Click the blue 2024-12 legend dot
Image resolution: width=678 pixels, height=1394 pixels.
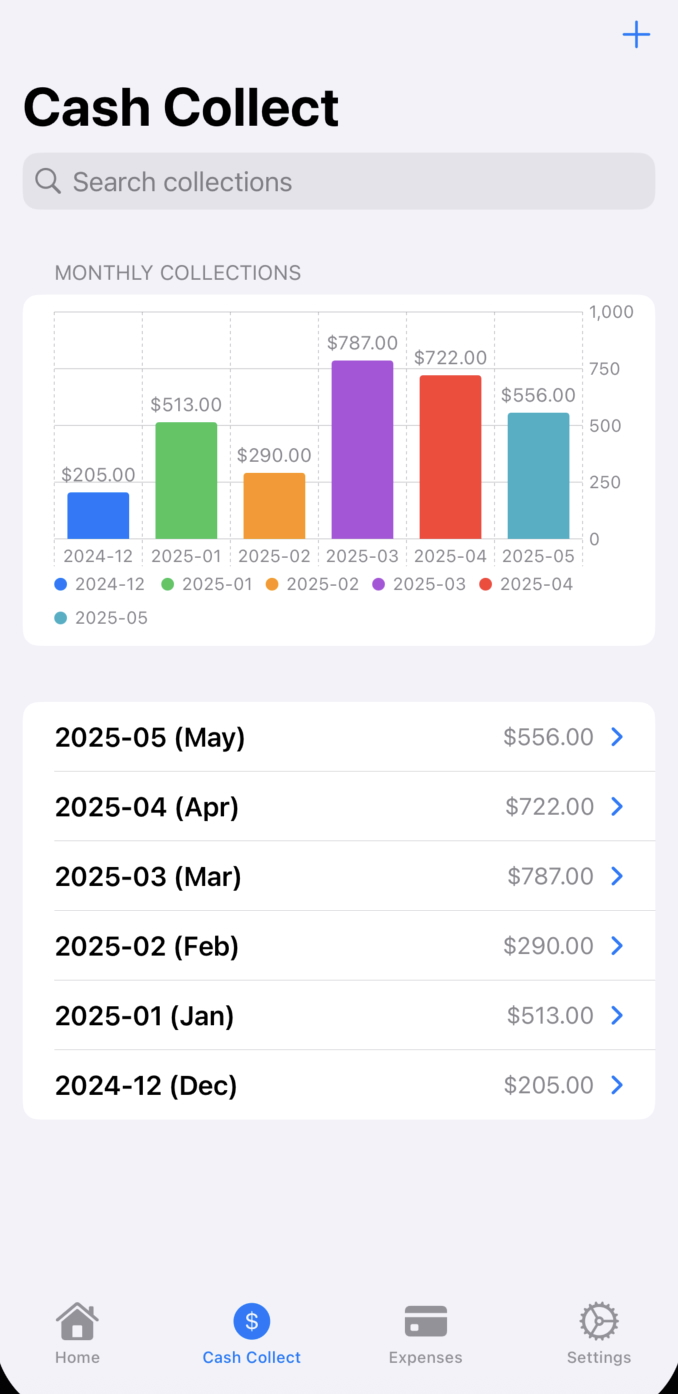click(61, 584)
